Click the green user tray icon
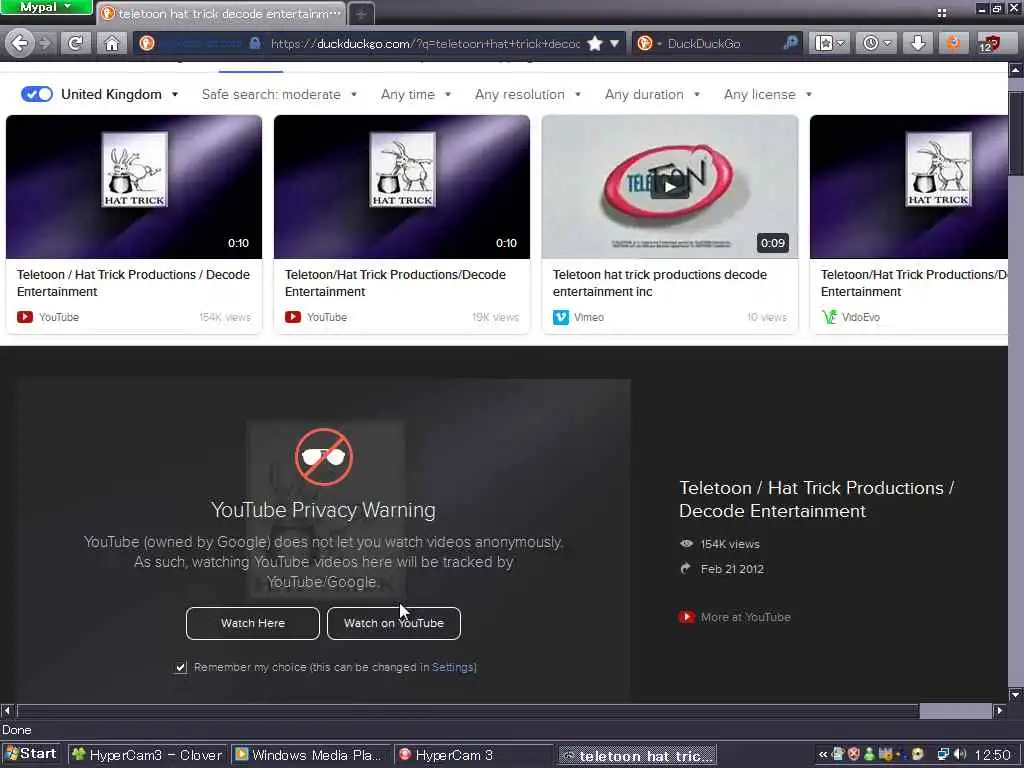1024x768 pixels. coord(869,754)
